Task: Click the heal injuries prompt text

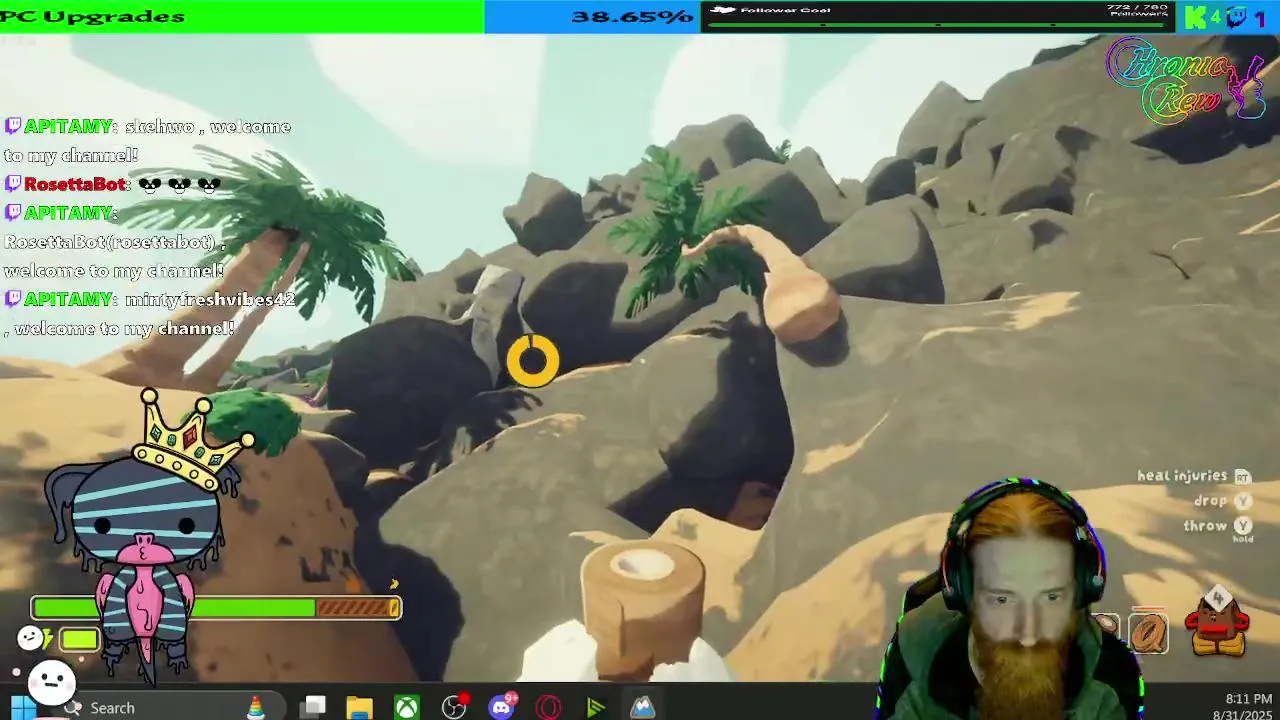Action: [x=1182, y=476]
